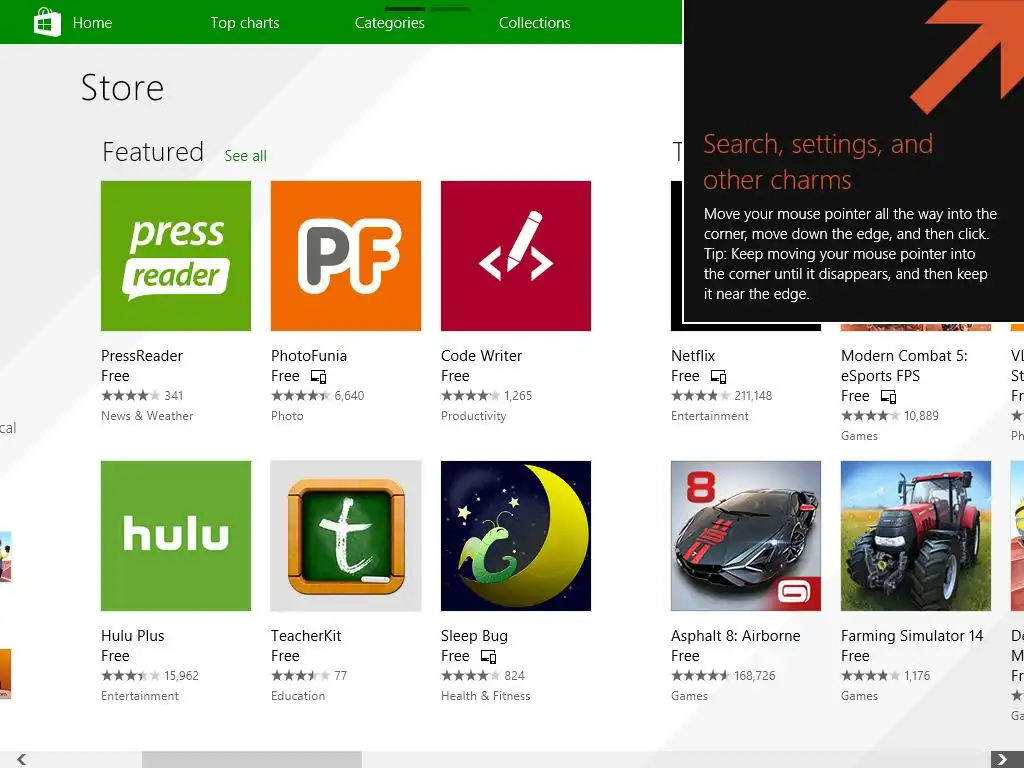Open the Hulu Plus app tile
Image resolution: width=1024 pixels, height=768 pixels.
176,536
